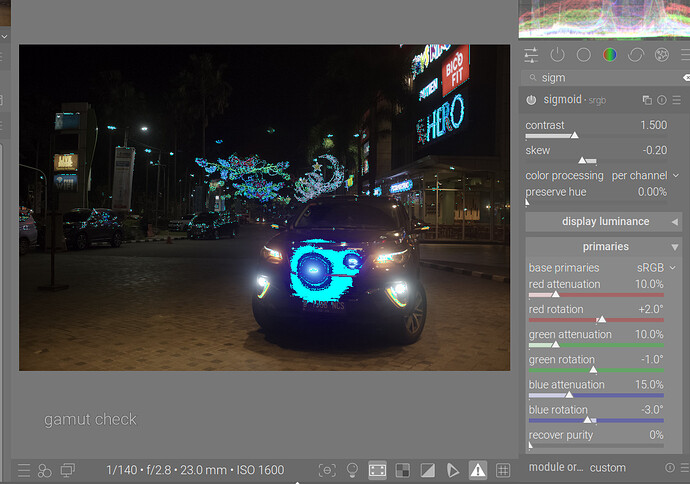690x484 pixels.
Task: Reset sigmoid module parameters
Action: (662, 100)
